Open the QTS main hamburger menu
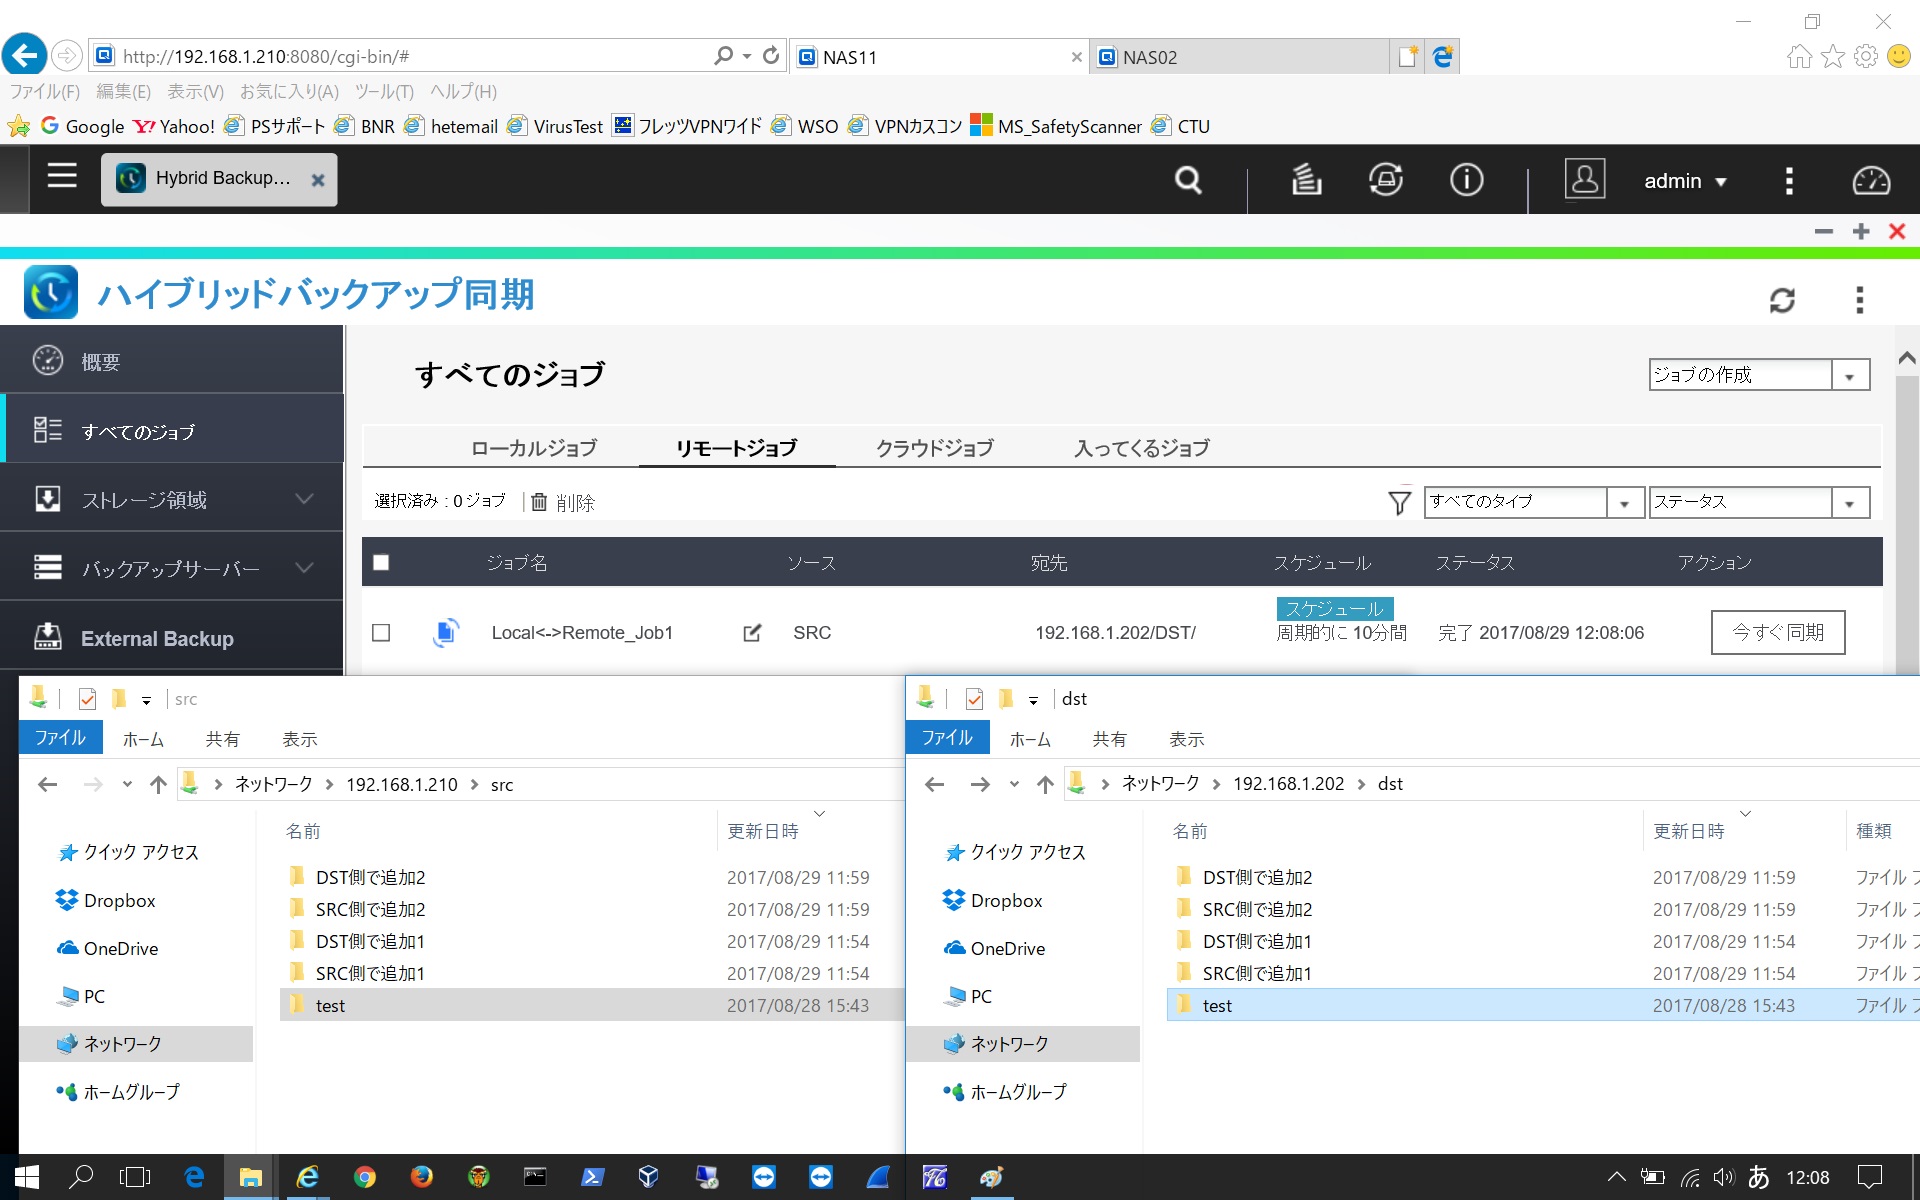Viewport: 1920px width, 1200px height. (x=62, y=177)
